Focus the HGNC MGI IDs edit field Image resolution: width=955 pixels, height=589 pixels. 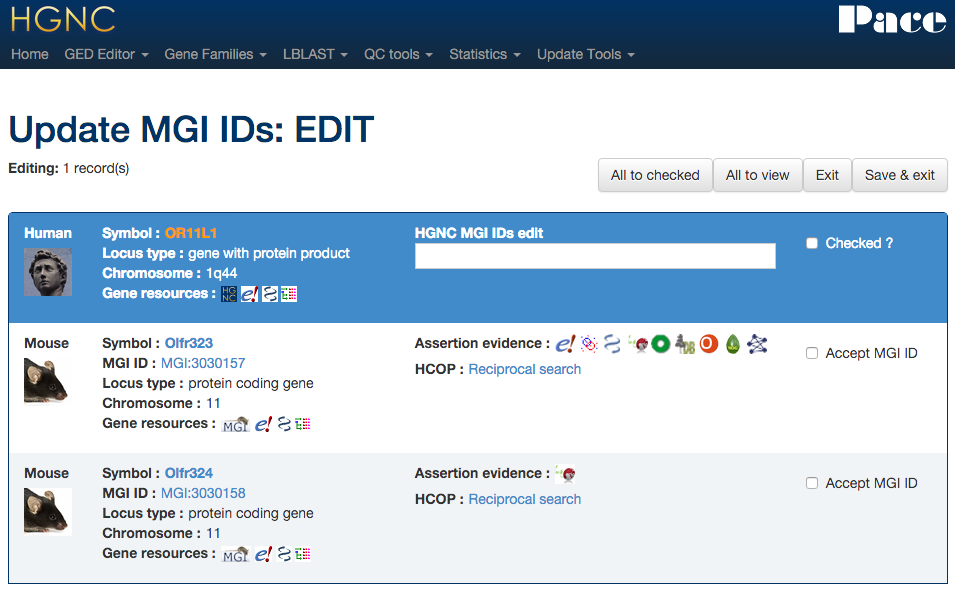[595, 256]
